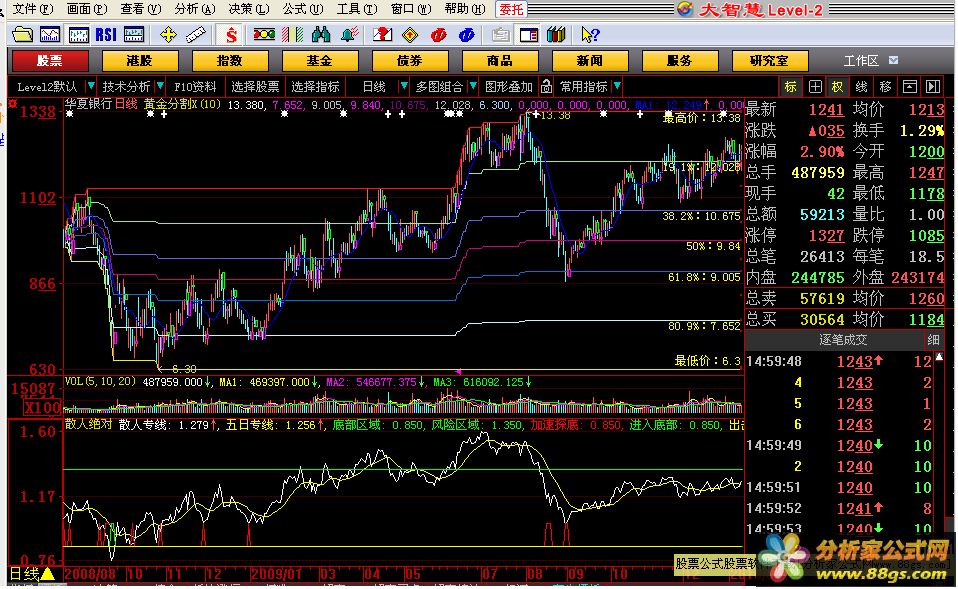Click the RSI indicator icon
The image size is (958, 589).
(x=106, y=35)
